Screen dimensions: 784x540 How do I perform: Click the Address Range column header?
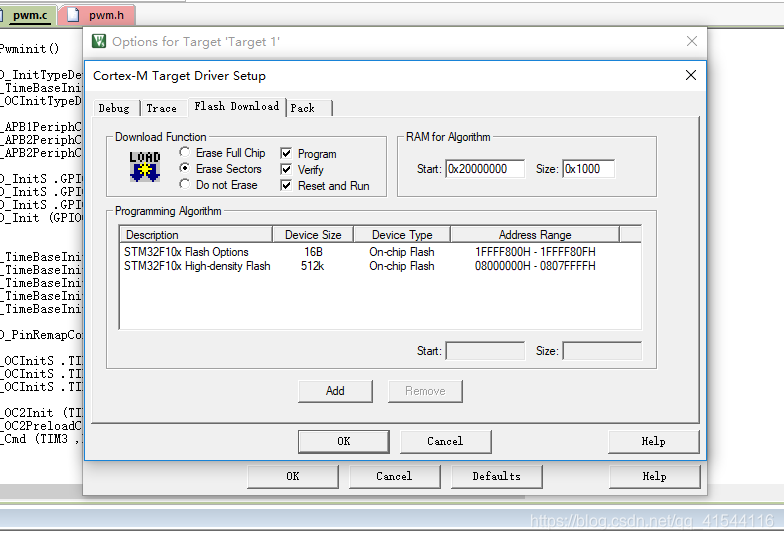click(x=535, y=234)
